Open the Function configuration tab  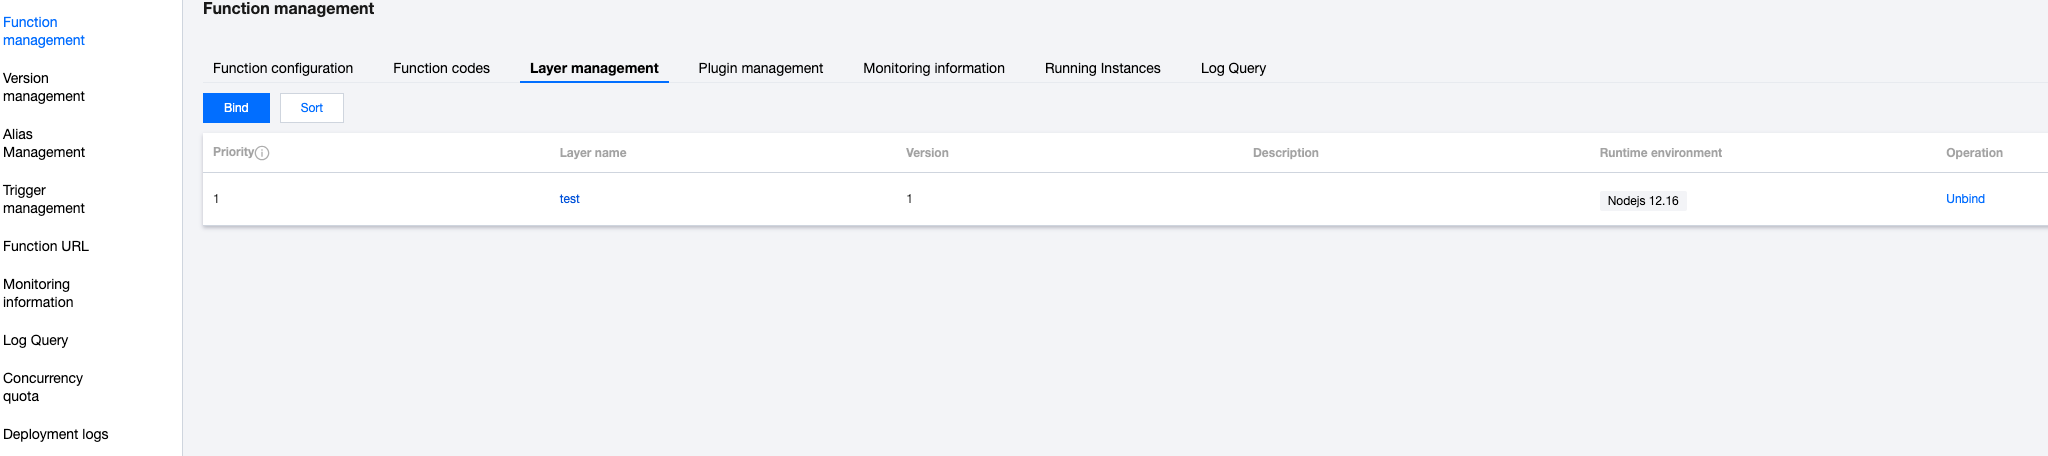tap(283, 68)
